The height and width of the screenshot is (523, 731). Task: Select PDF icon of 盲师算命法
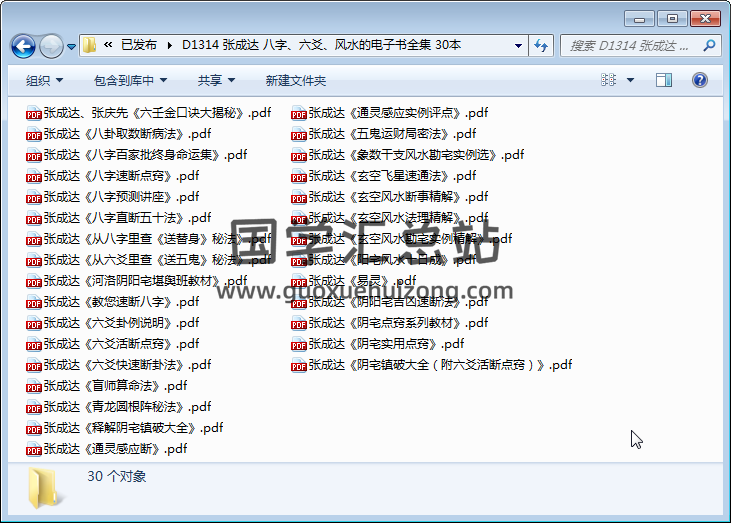pyautogui.click(x=34, y=386)
